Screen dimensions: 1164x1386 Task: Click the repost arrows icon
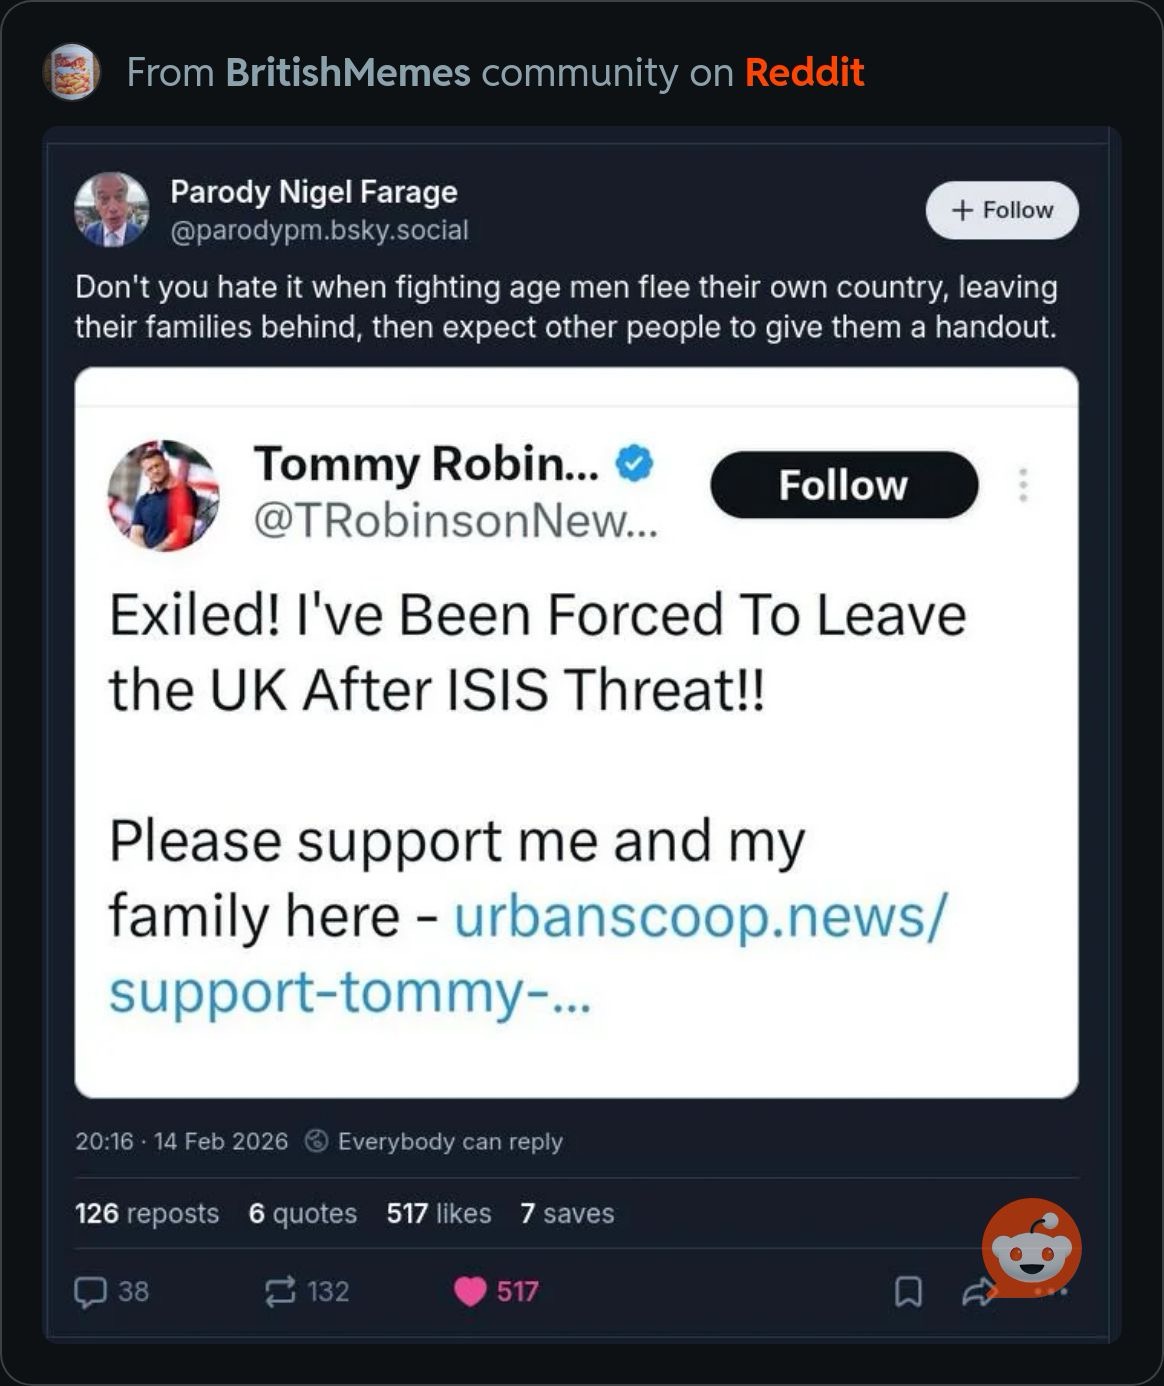(x=279, y=1292)
